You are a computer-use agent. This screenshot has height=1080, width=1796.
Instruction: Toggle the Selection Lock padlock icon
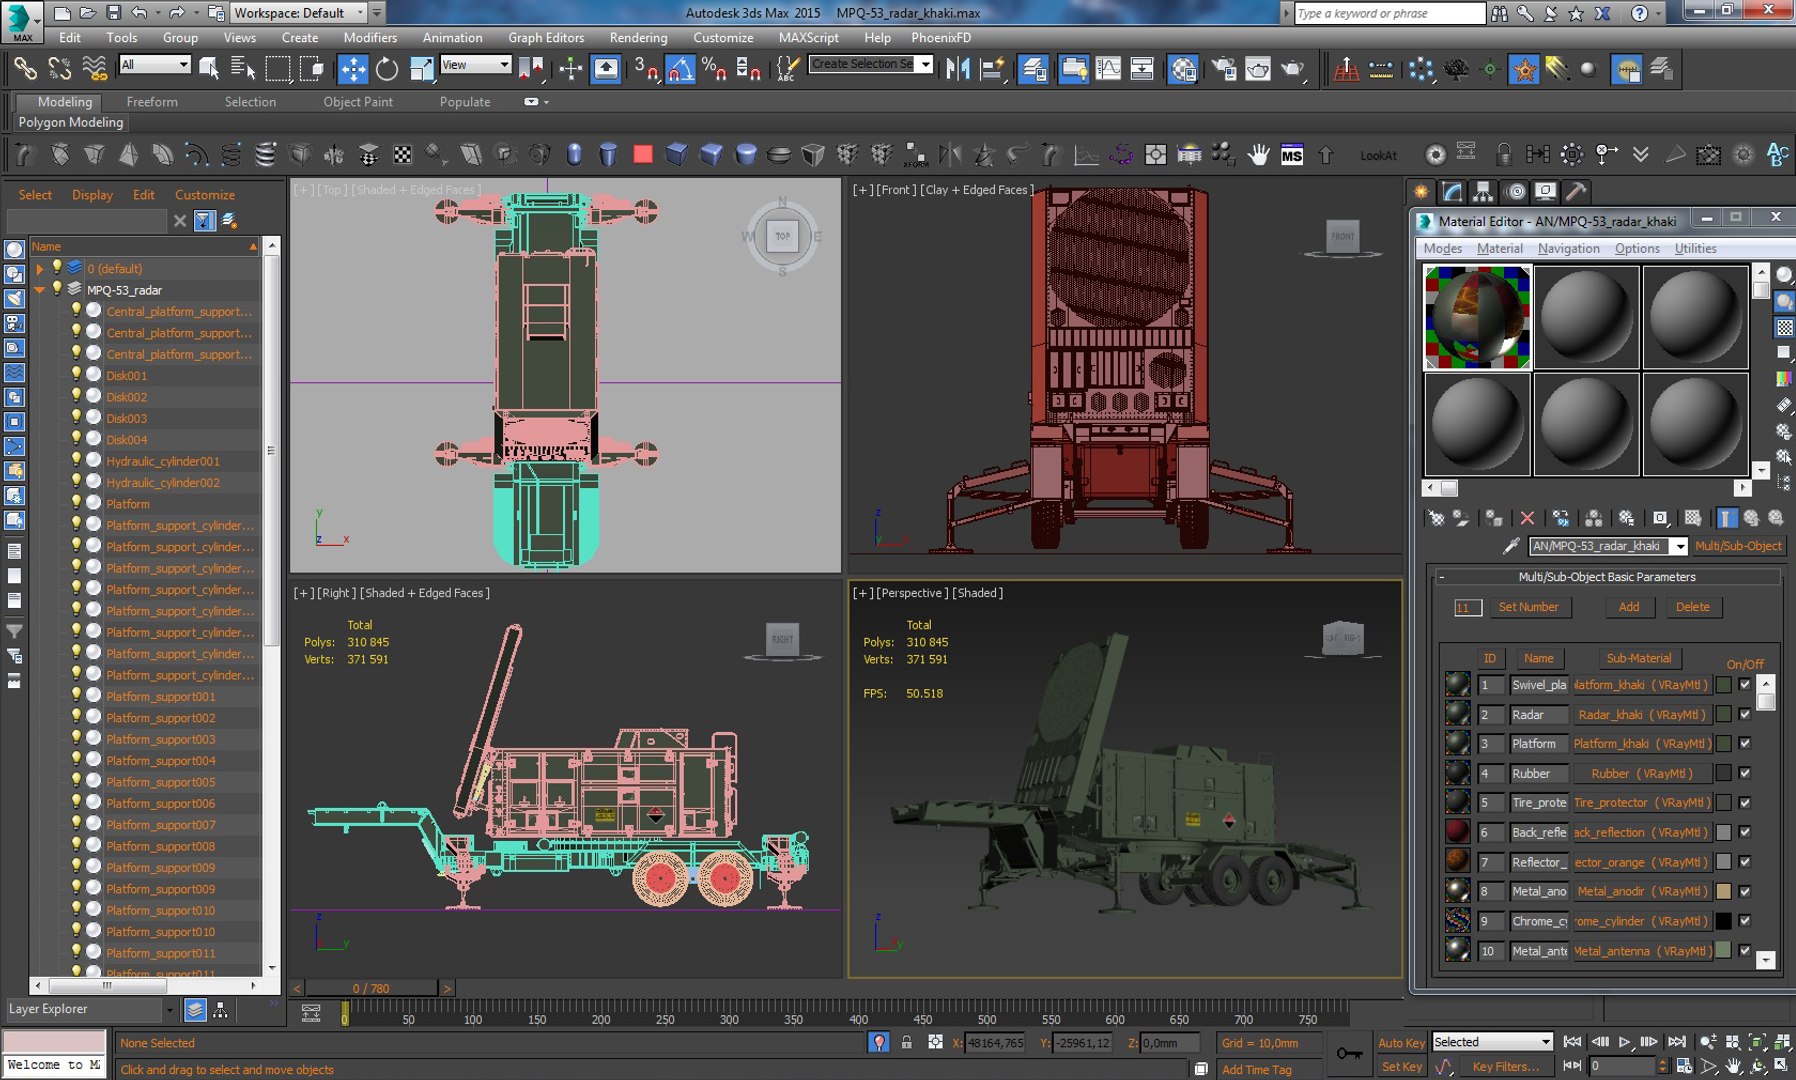[906, 1042]
